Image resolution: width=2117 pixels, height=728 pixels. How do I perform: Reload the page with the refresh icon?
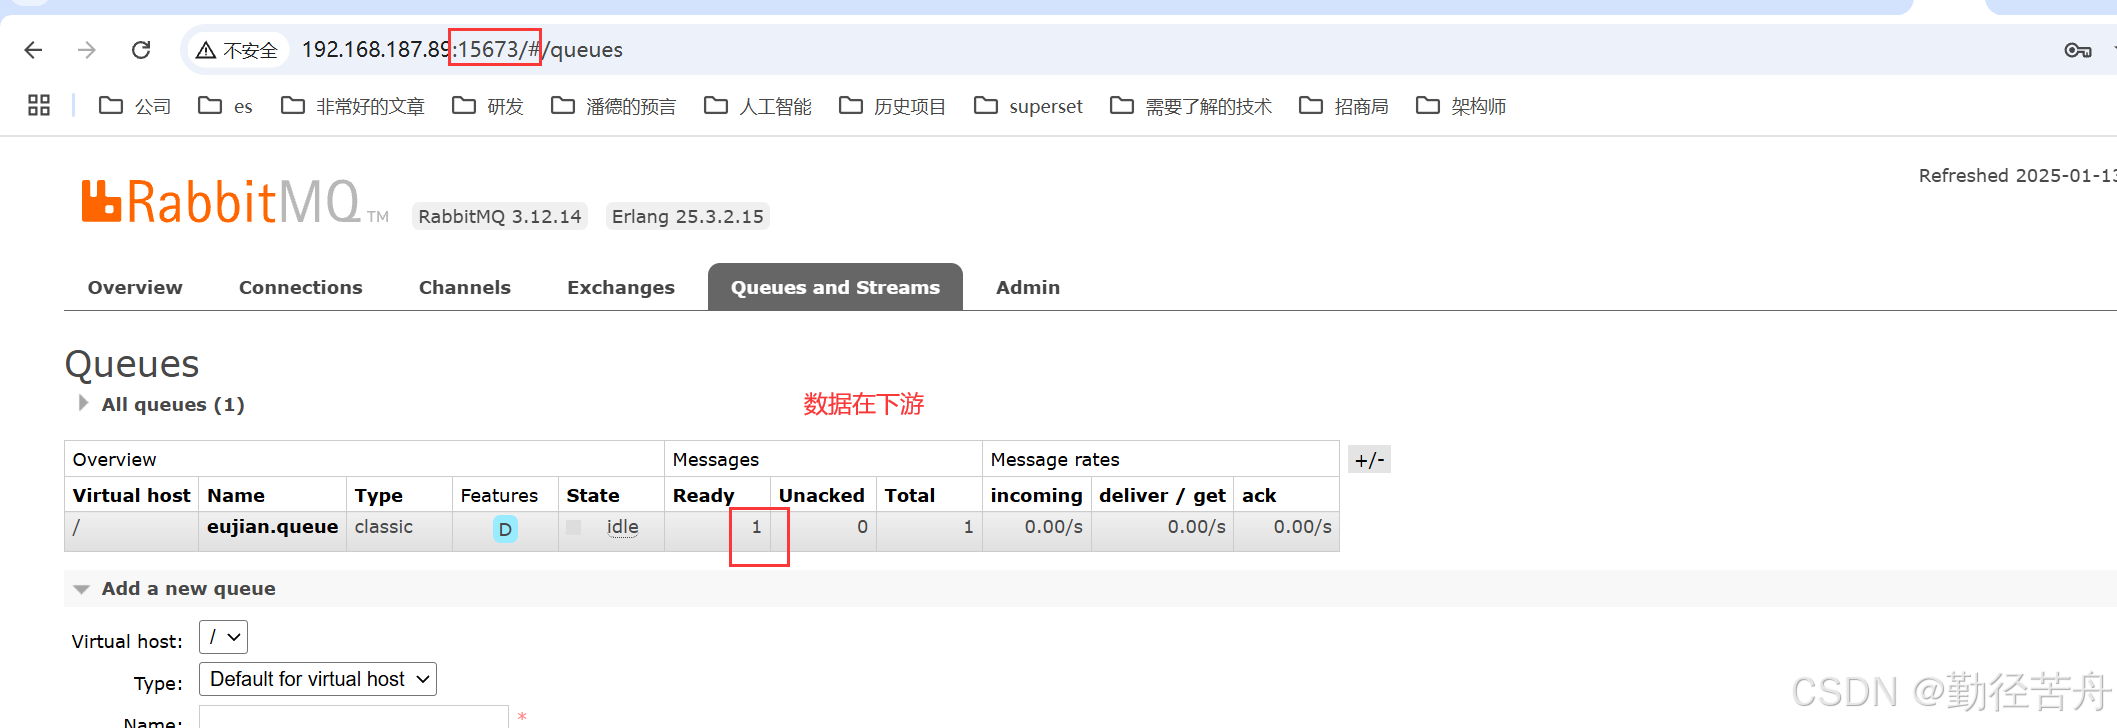141,50
